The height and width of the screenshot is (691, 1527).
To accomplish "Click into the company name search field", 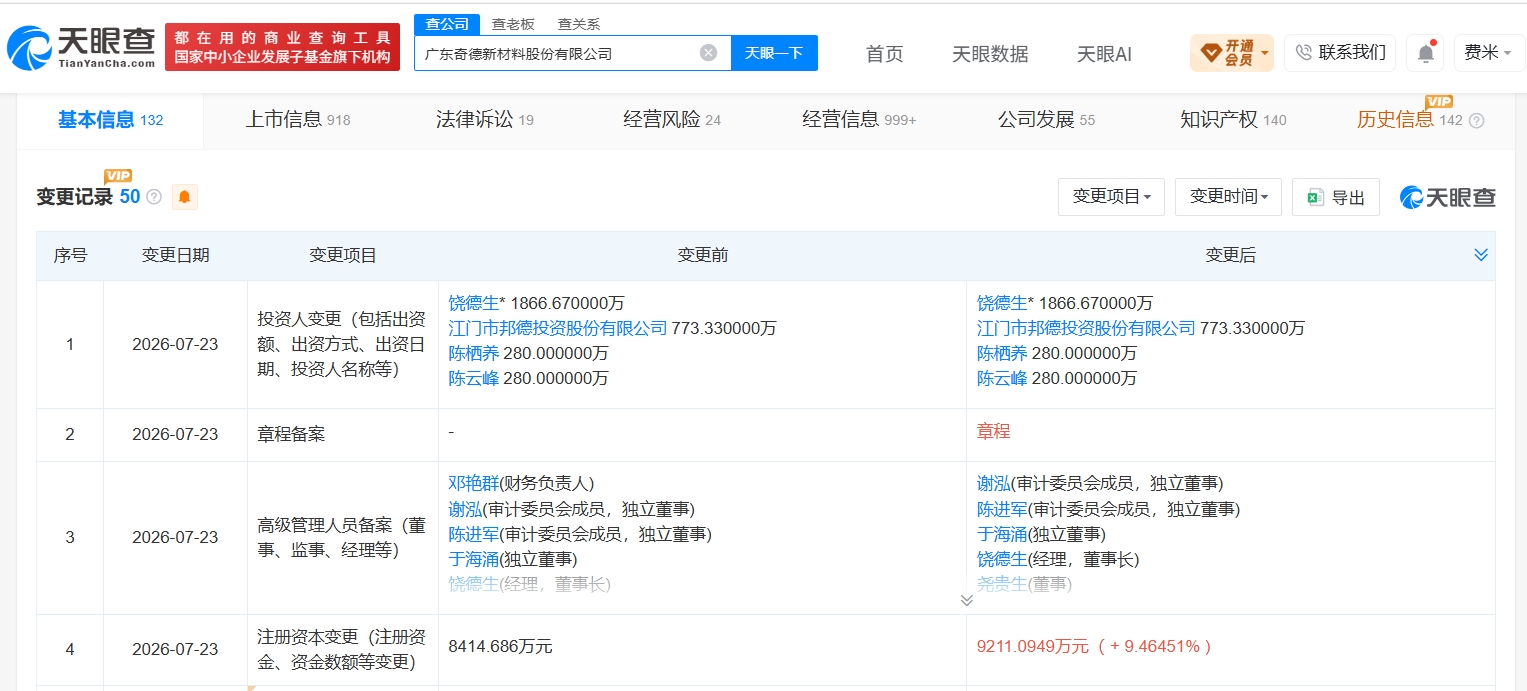I will (x=558, y=53).
